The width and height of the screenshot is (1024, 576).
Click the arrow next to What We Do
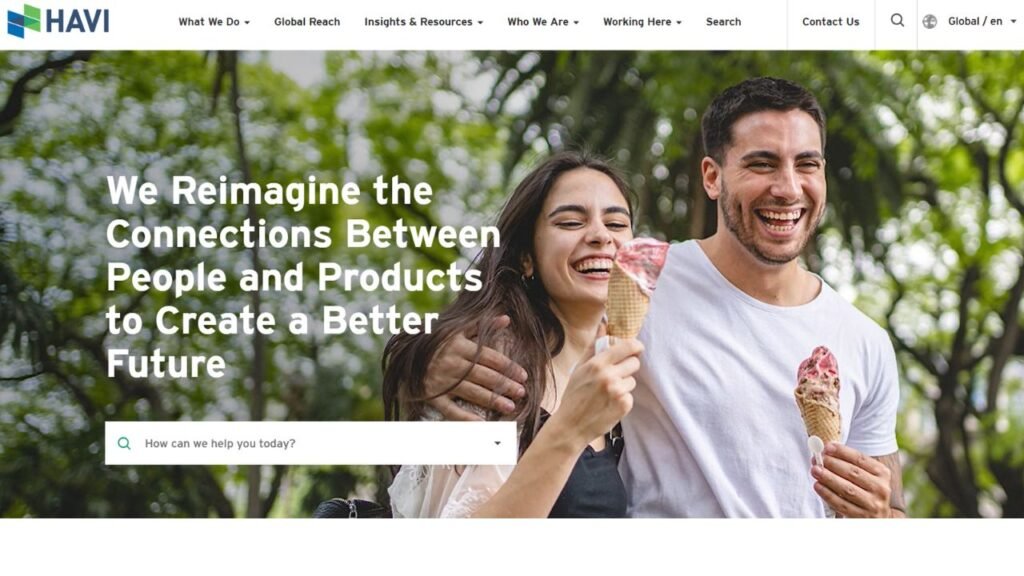click(247, 22)
